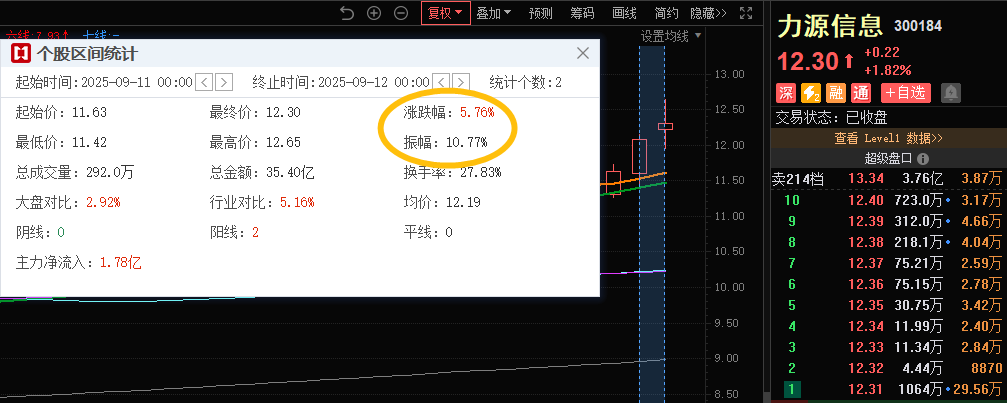This screenshot has width=1007, height=403.
Task: Click the latest candlestick near 12.30
Action: pyautogui.click(x=665, y=126)
